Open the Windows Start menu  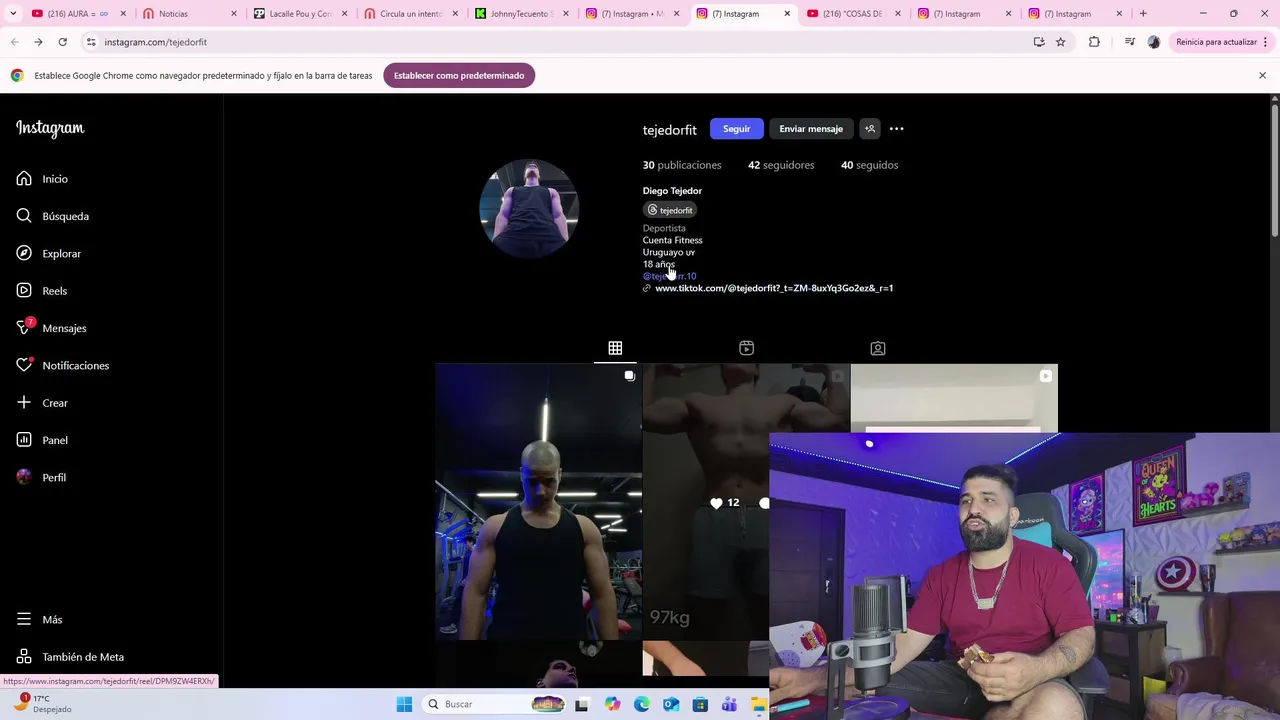click(404, 704)
